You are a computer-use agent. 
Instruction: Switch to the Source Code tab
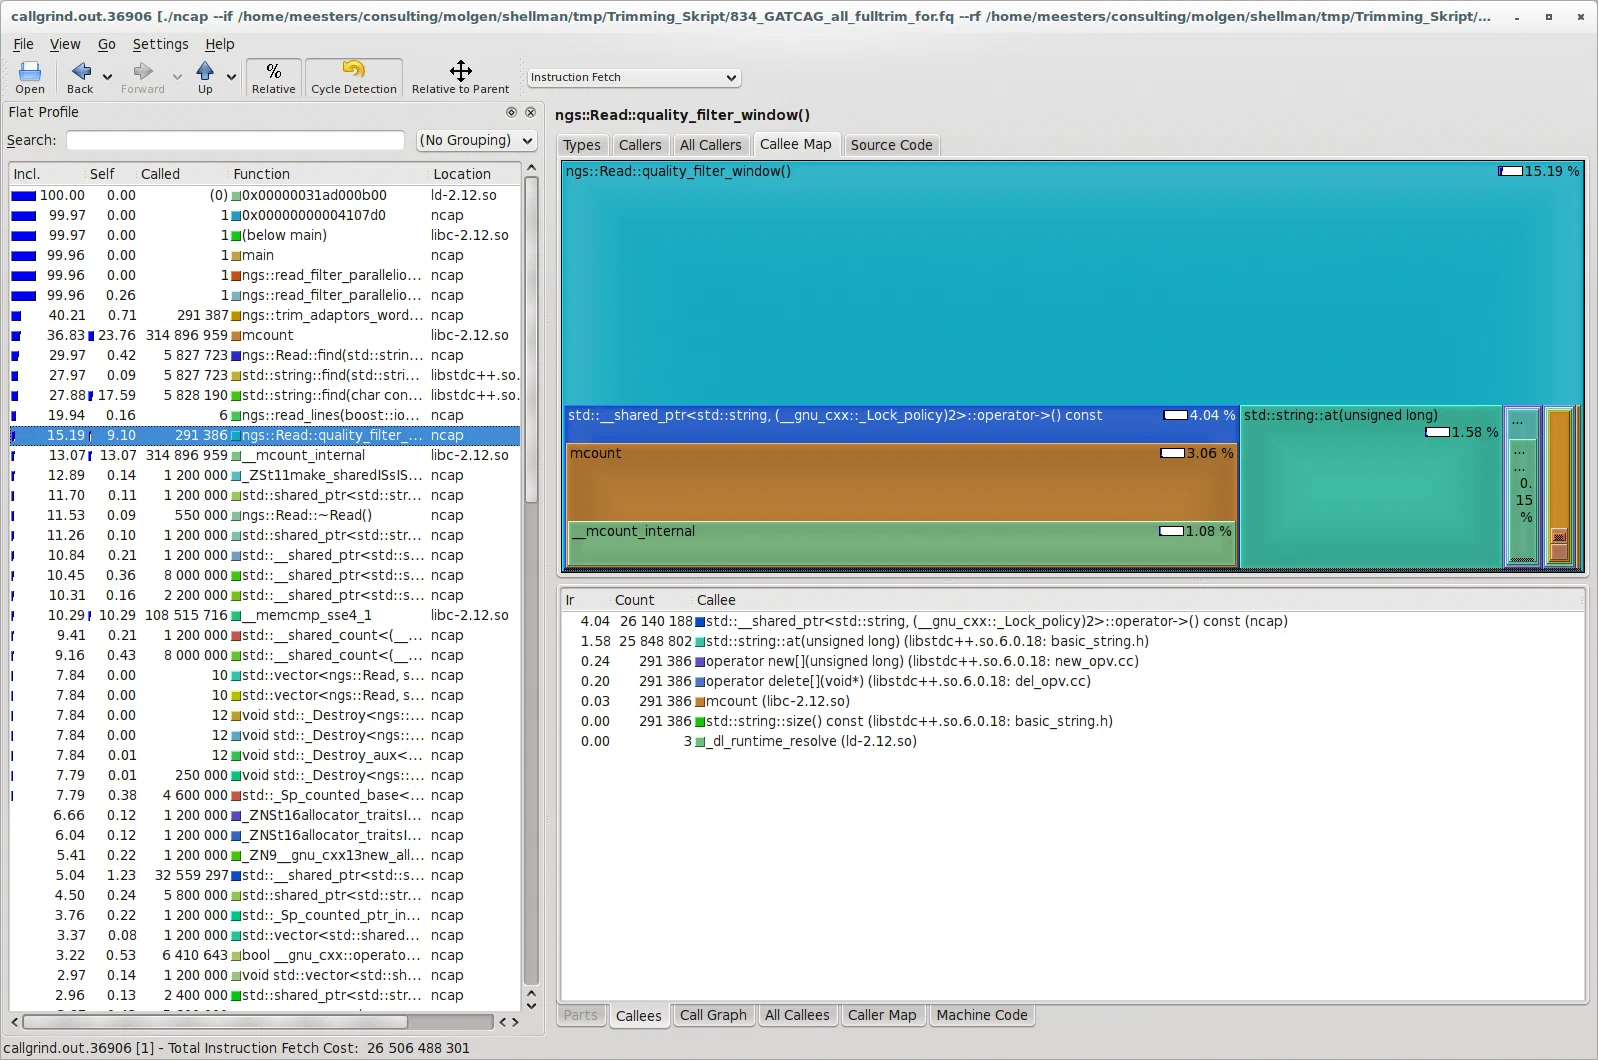891,145
